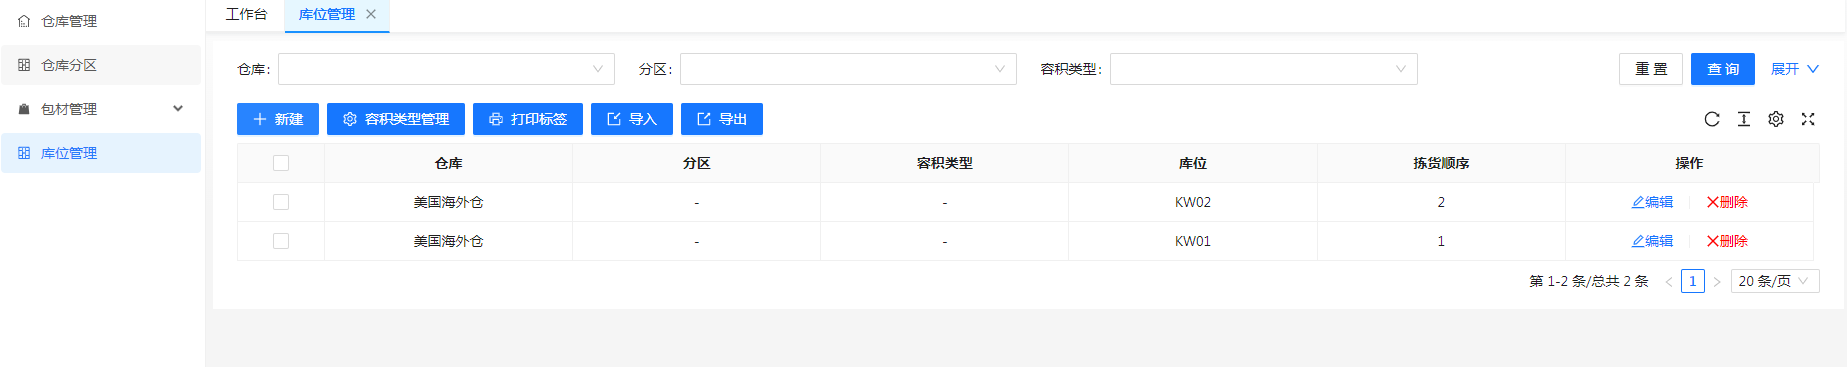Click the 导入 button
Image resolution: width=1847 pixels, height=367 pixels.
[632, 119]
